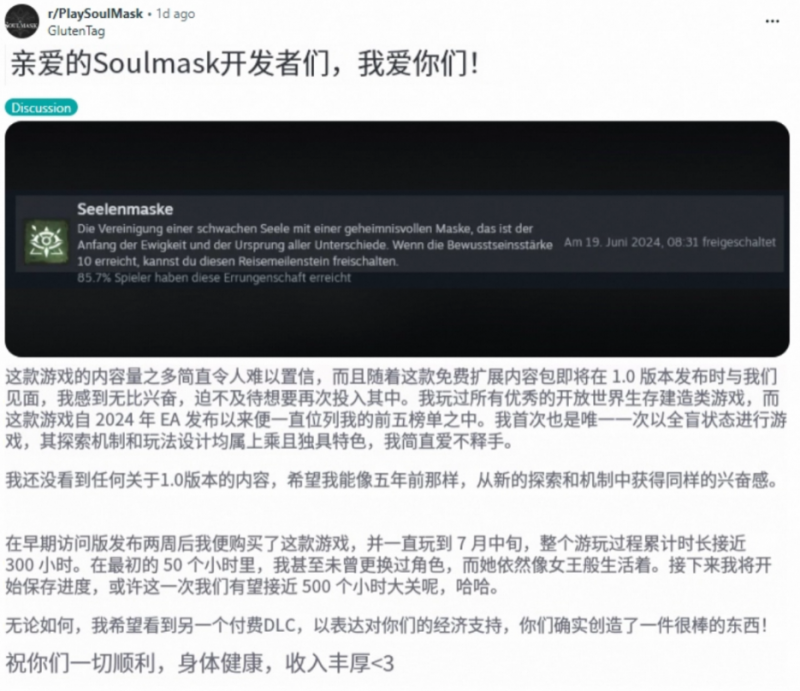Open GlutenTag's user profile
Viewport: 800px width, 691px height.
pyautogui.click(x=77, y=31)
